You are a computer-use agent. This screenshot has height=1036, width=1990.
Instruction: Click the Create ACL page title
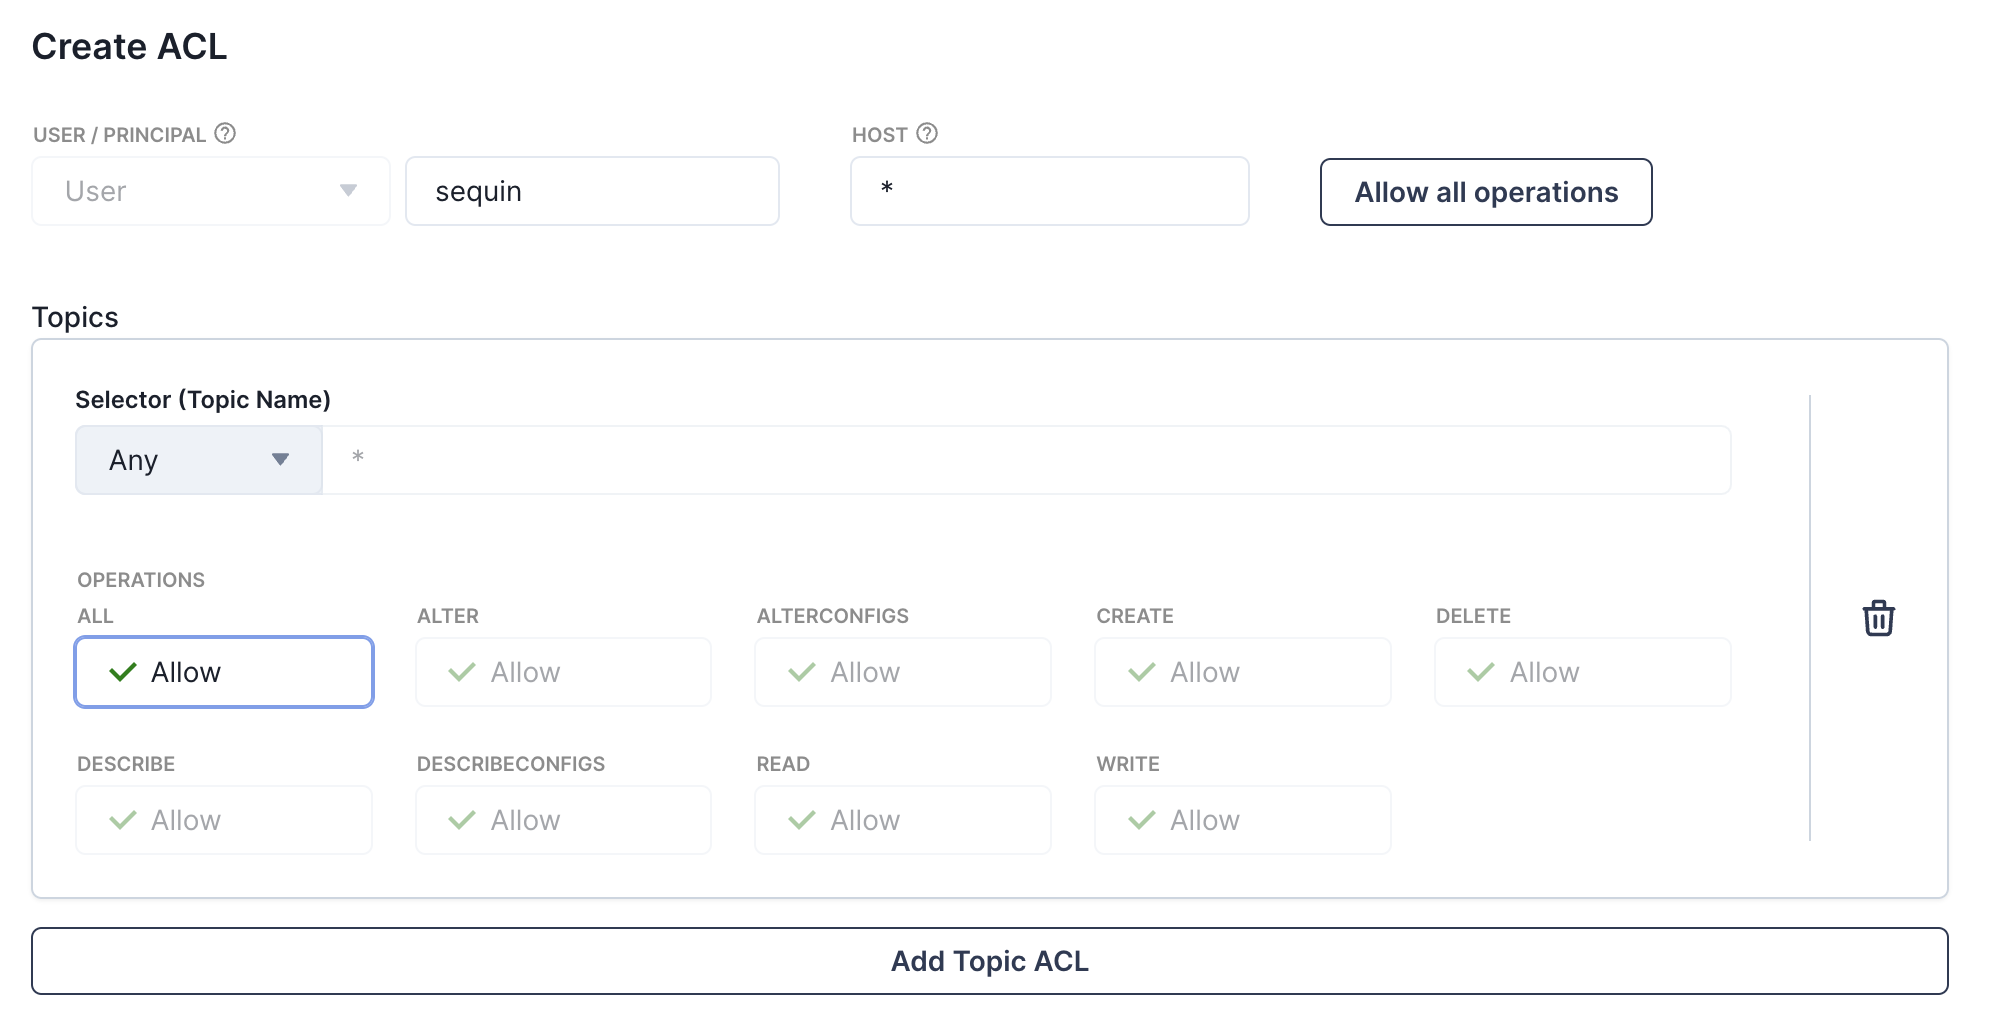click(x=128, y=45)
